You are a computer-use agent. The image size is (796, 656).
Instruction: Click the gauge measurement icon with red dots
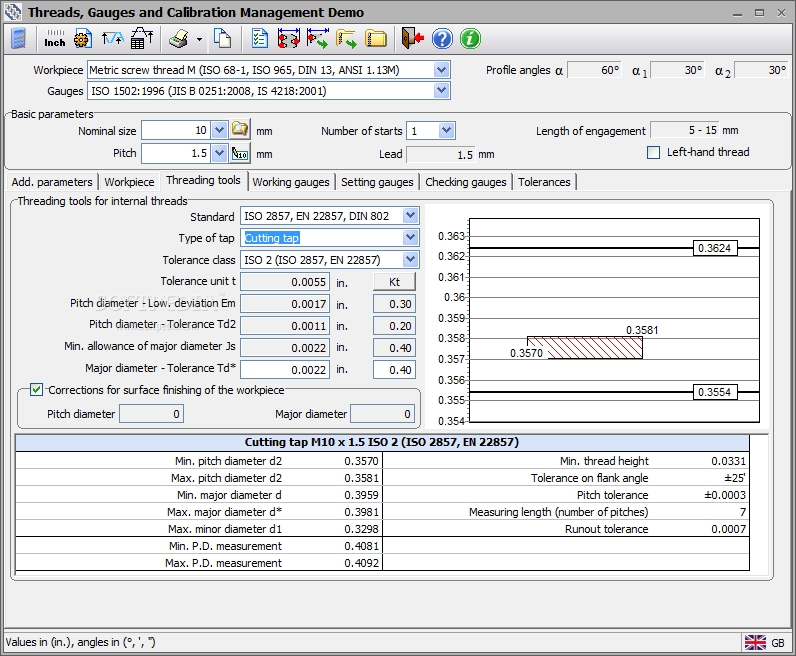288,39
